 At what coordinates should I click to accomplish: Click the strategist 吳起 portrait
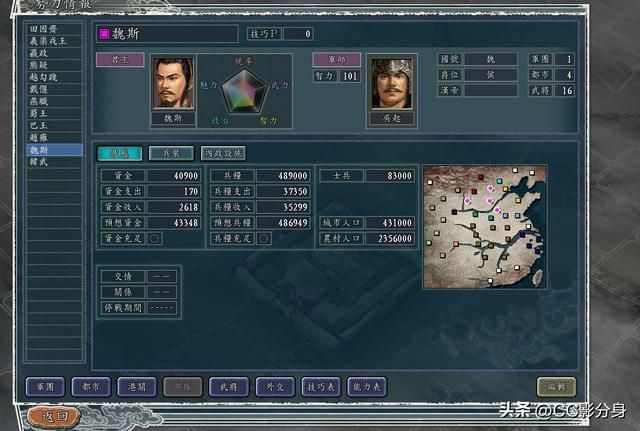tap(391, 84)
